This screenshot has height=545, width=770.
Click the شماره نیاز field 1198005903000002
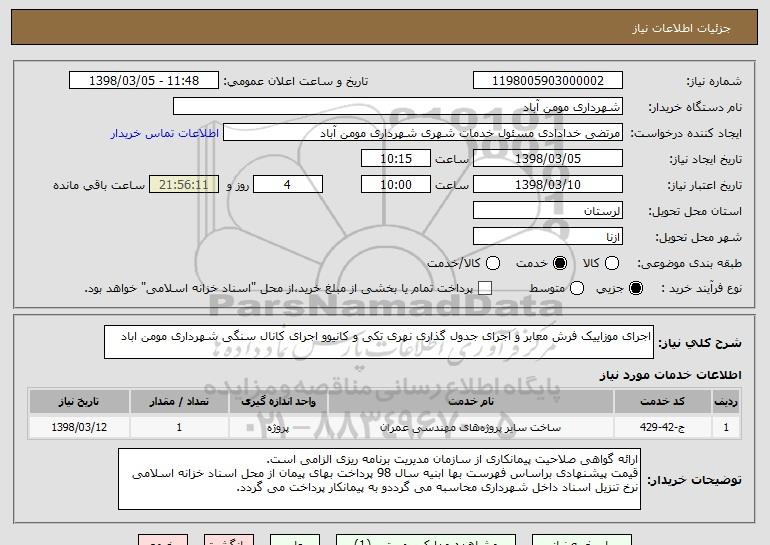pyautogui.click(x=548, y=81)
